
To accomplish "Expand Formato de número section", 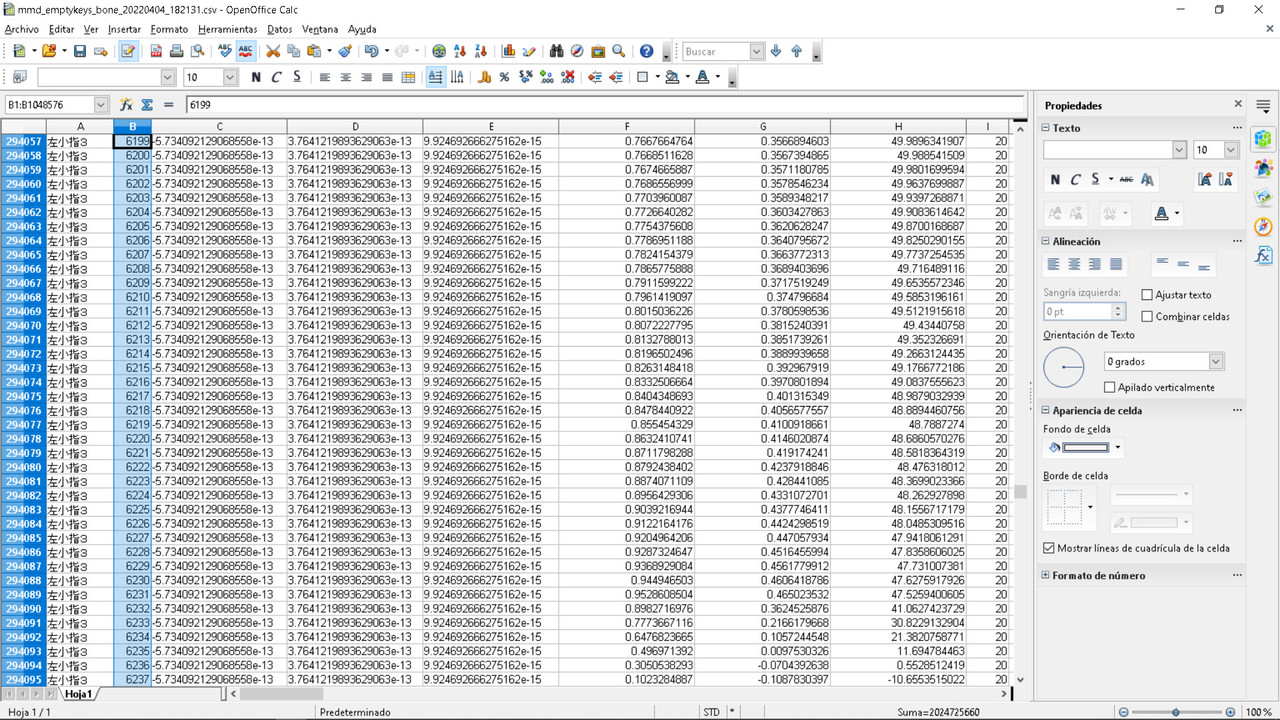I will (x=1047, y=575).
